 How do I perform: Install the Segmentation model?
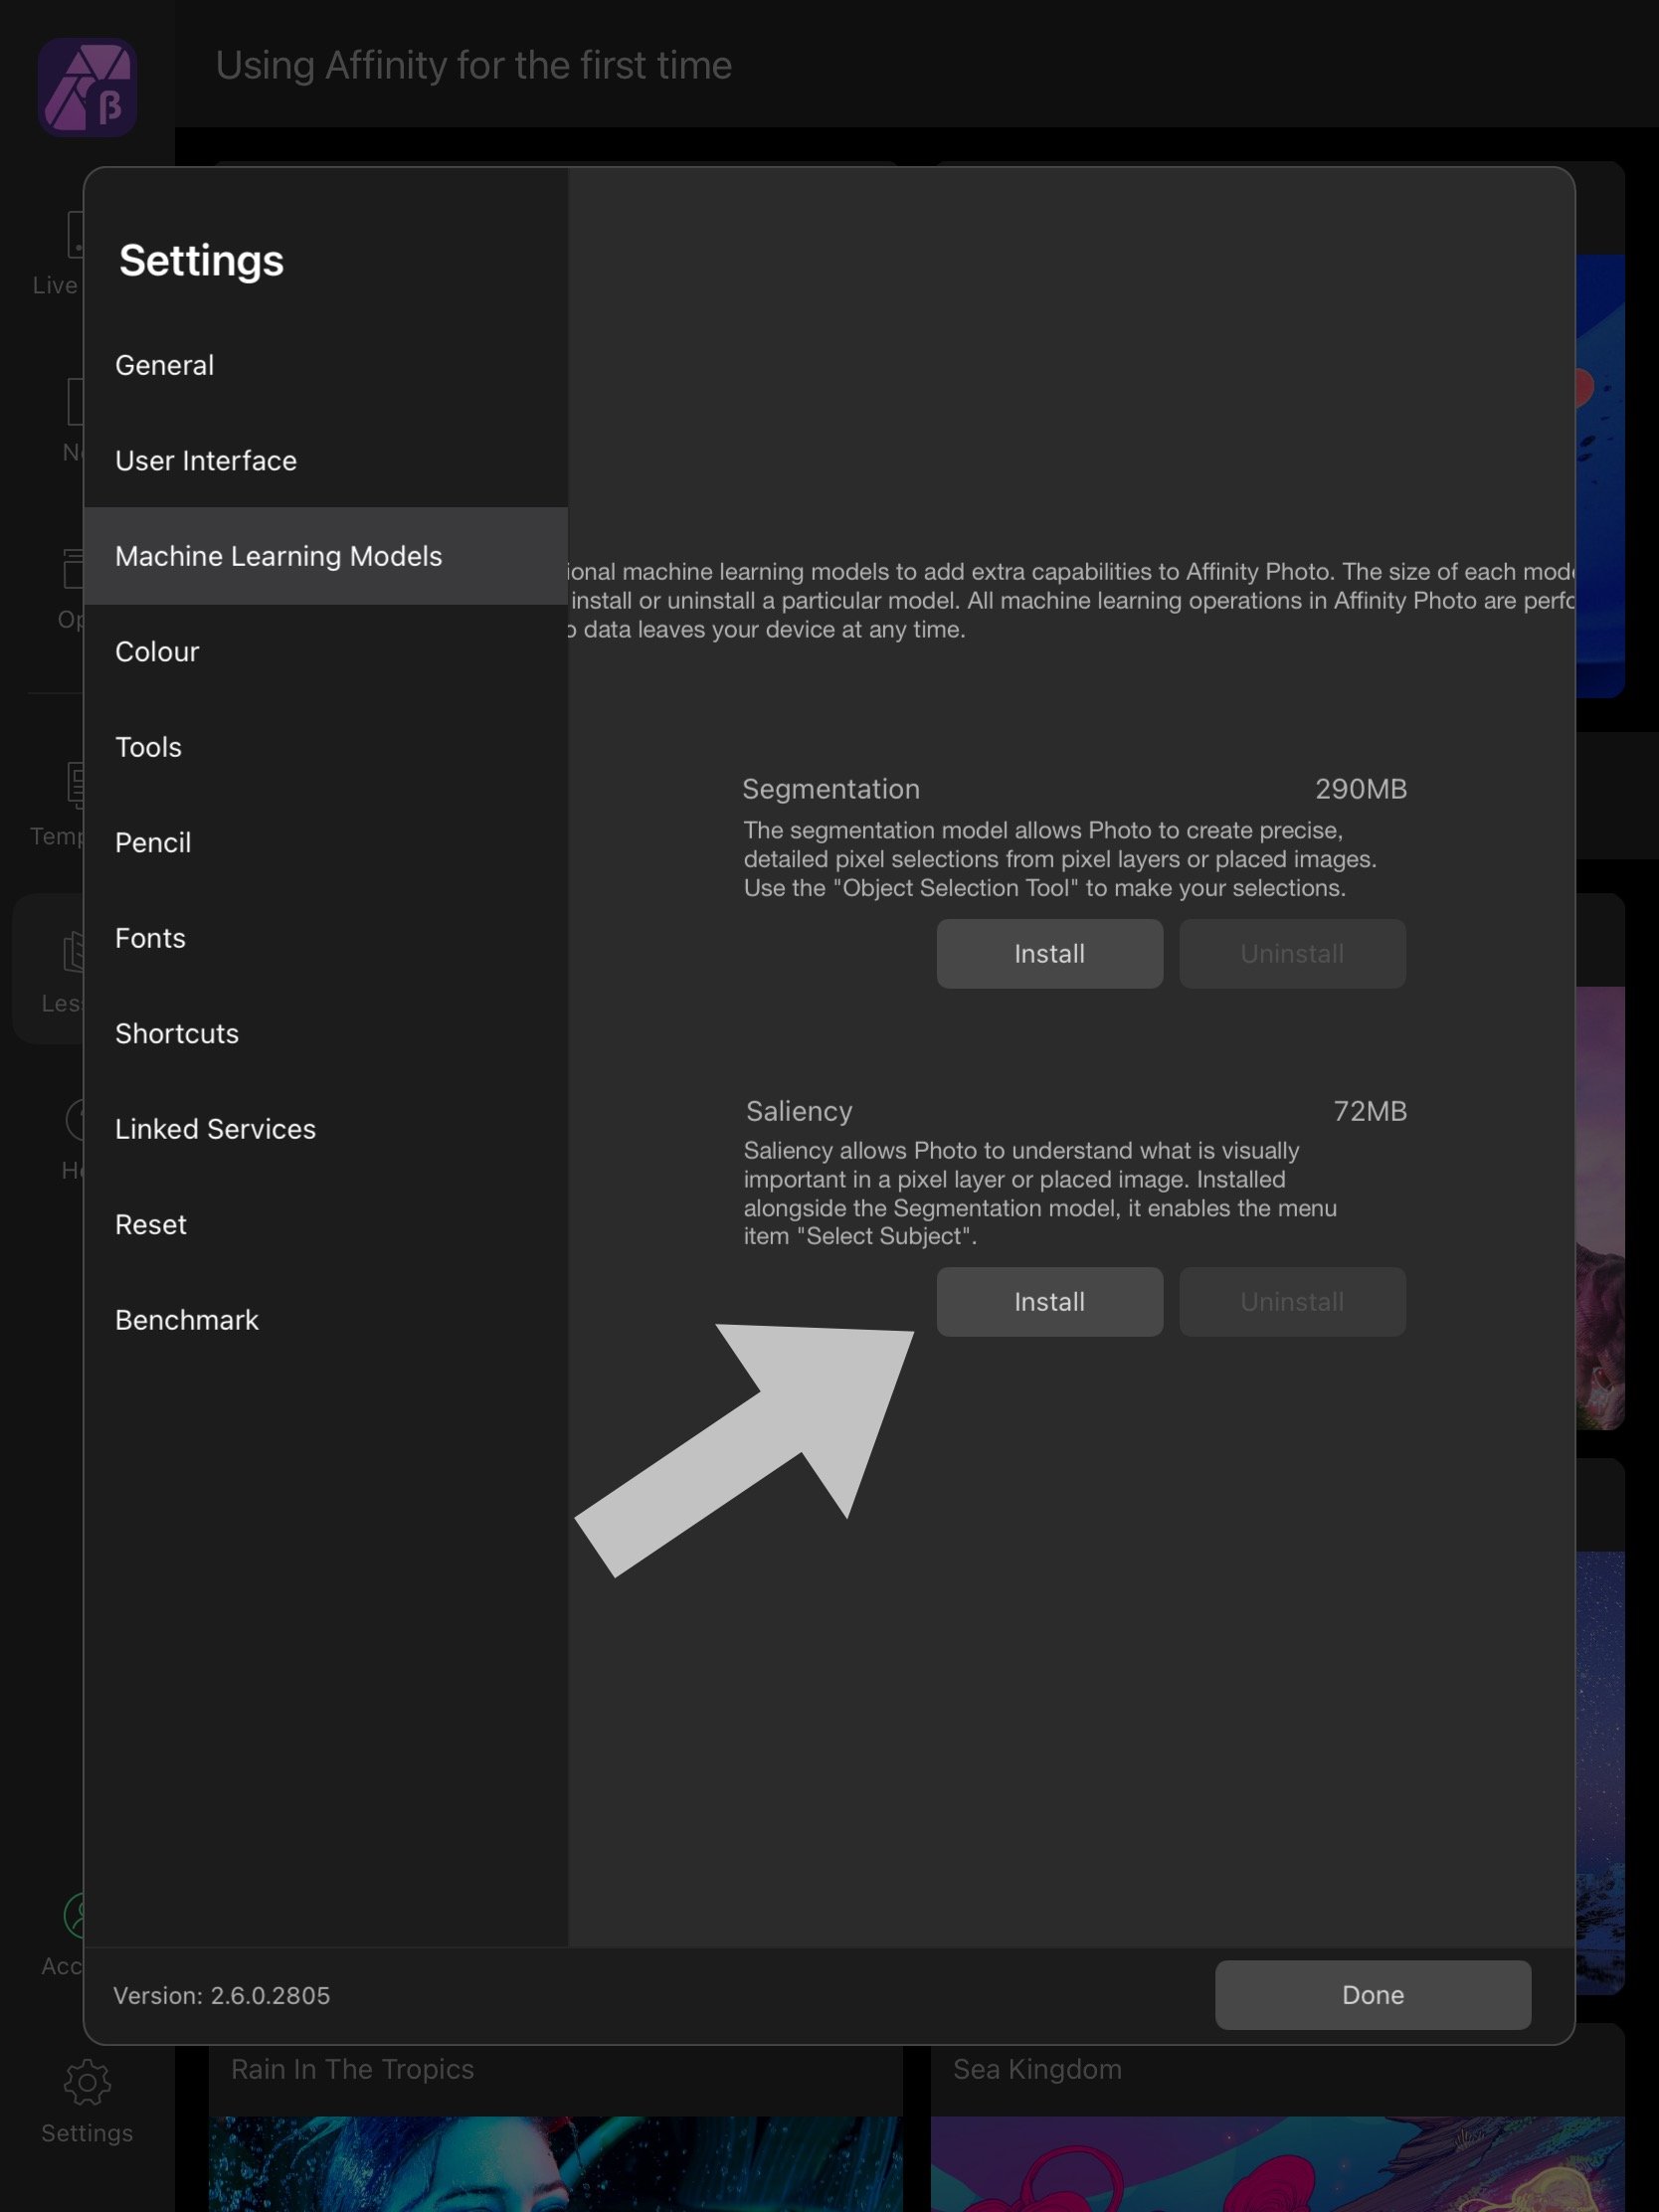click(1049, 954)
